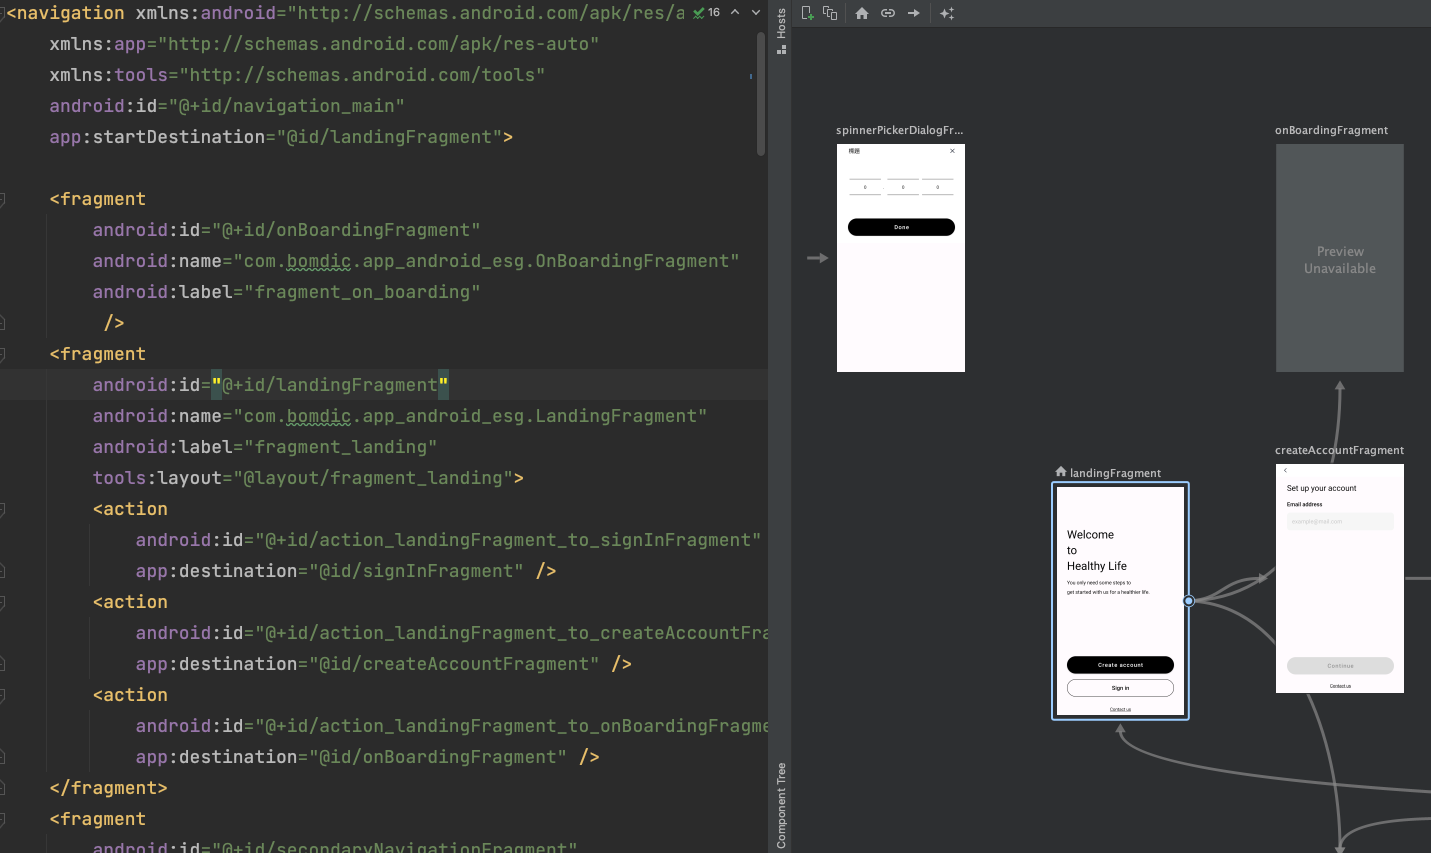
Task: Click the Add Deep Link chain icon
Action: [888, 13]
